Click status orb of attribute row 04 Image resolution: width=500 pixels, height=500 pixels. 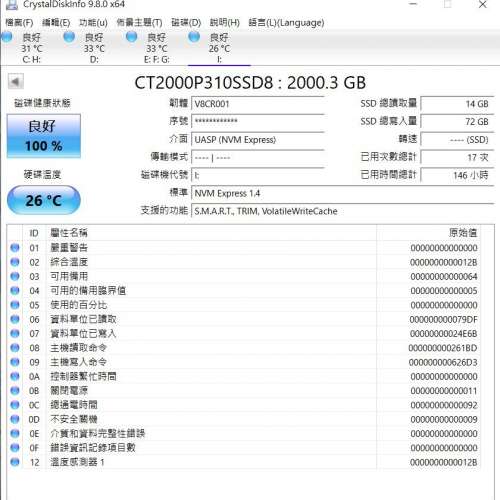coord(15,291)
